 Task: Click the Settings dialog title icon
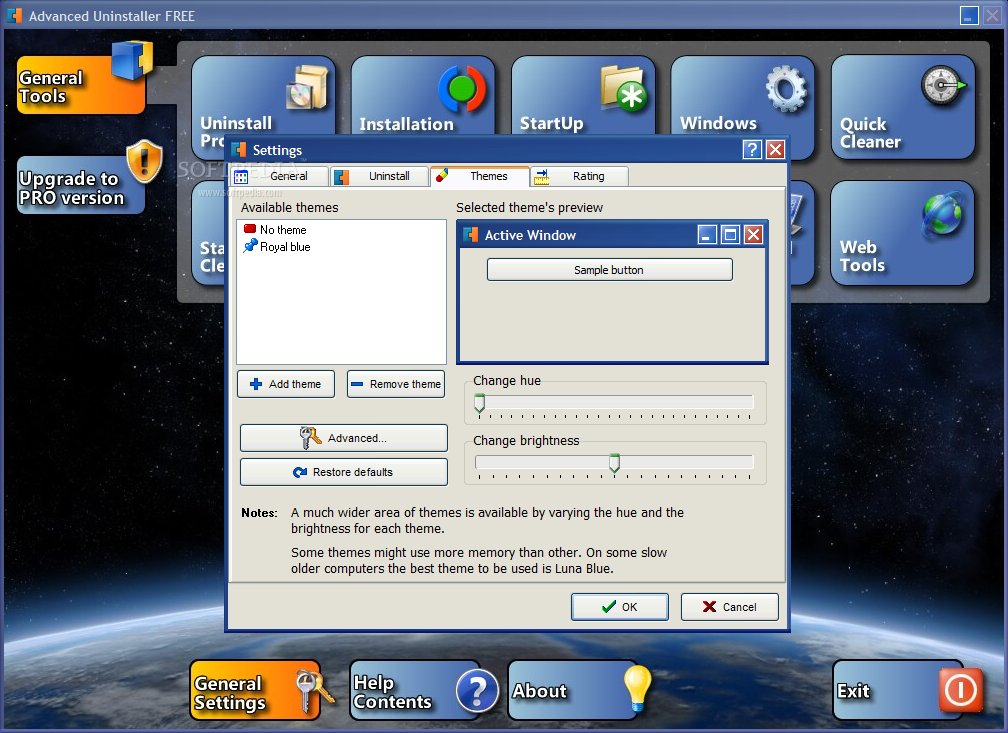[239, 150]
